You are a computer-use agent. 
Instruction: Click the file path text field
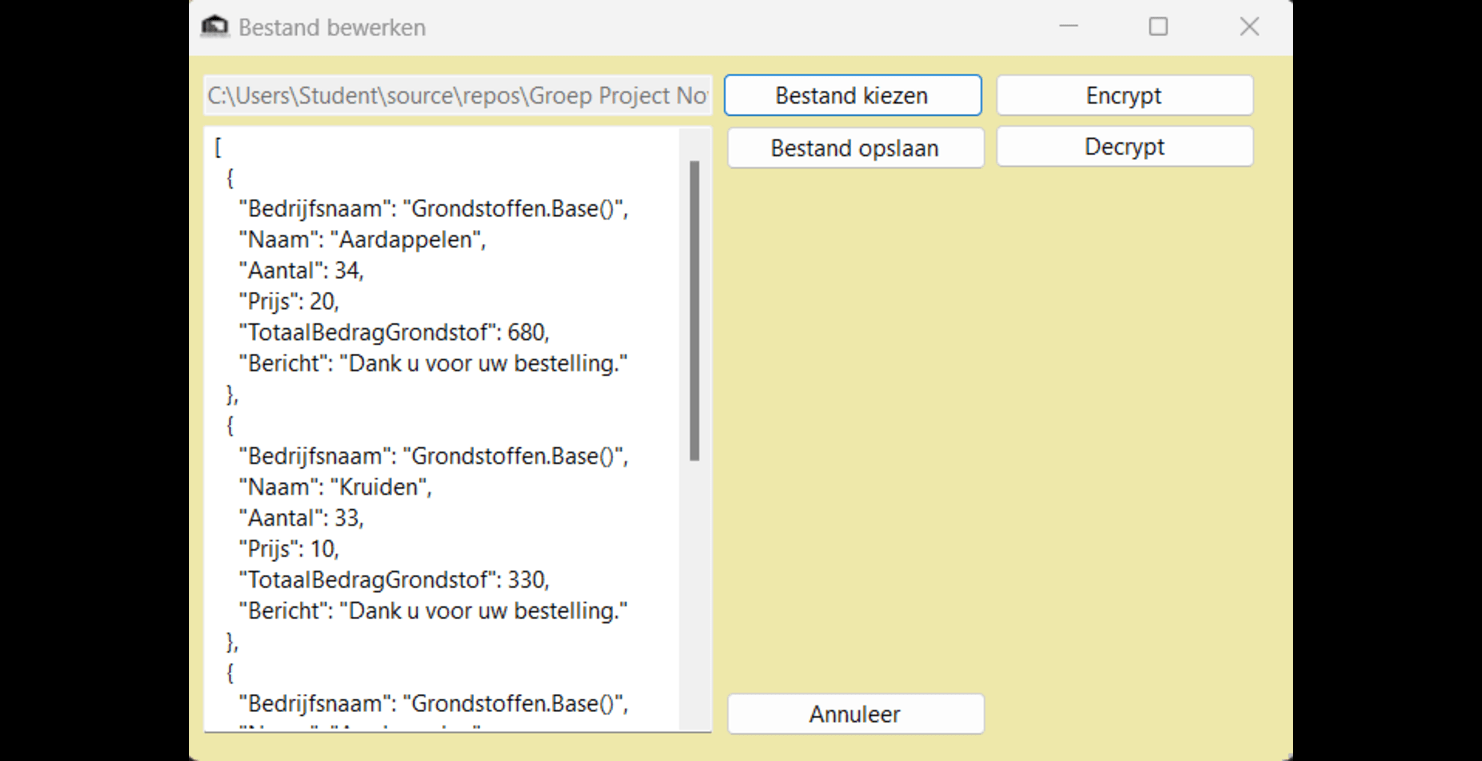[458, 96]
